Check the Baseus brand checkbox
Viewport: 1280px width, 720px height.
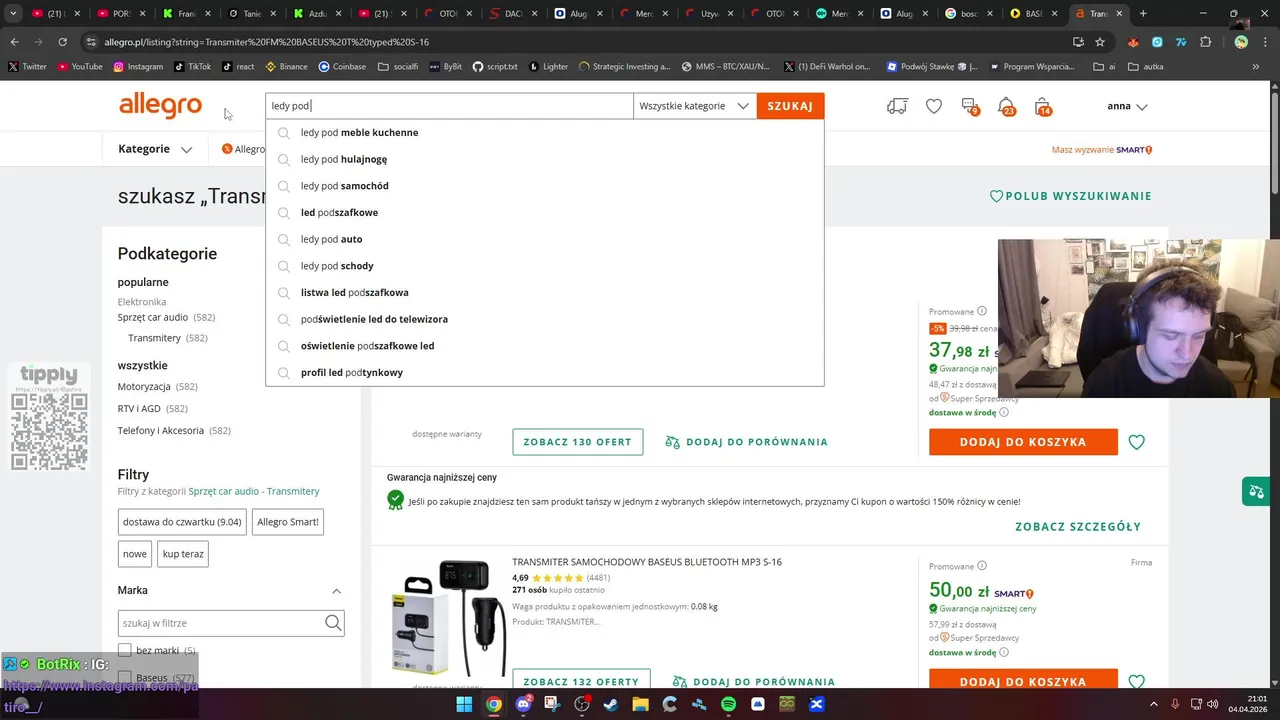pos(124,678)
